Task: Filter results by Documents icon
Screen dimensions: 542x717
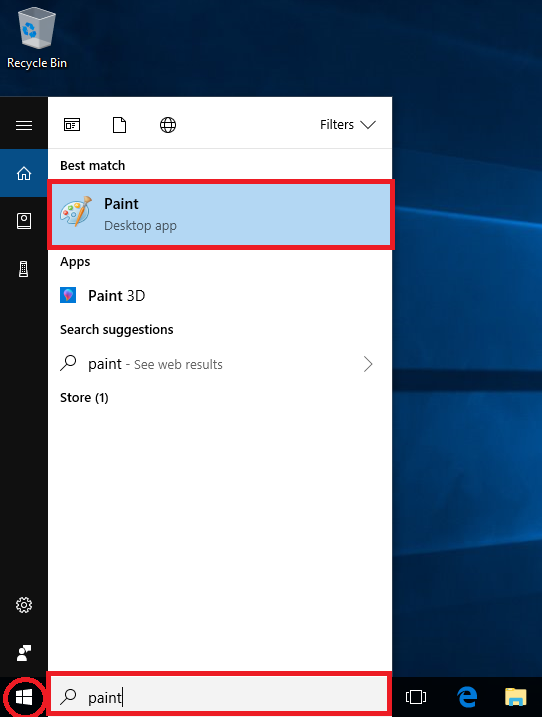Action: click(x=119, y=124)
